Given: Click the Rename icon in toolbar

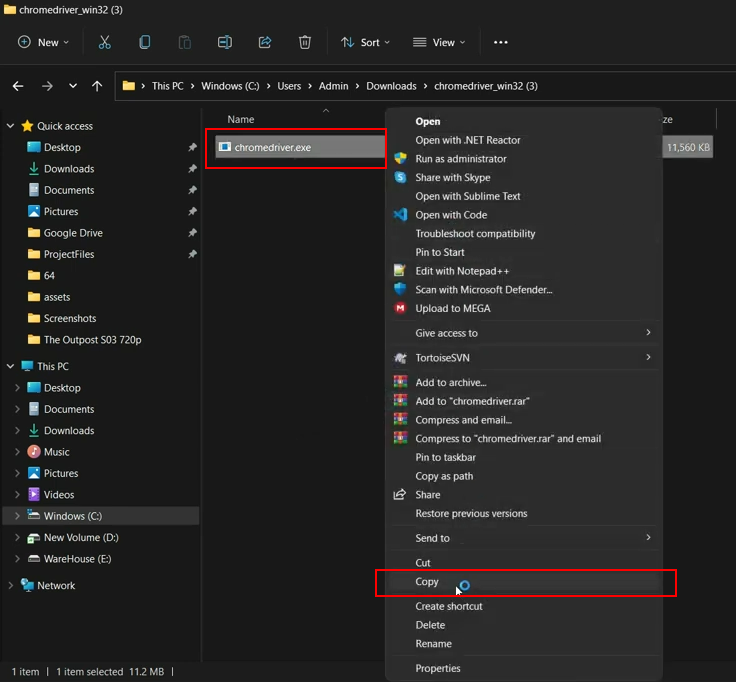Looking at the screenshot, I should coord(225,42).
